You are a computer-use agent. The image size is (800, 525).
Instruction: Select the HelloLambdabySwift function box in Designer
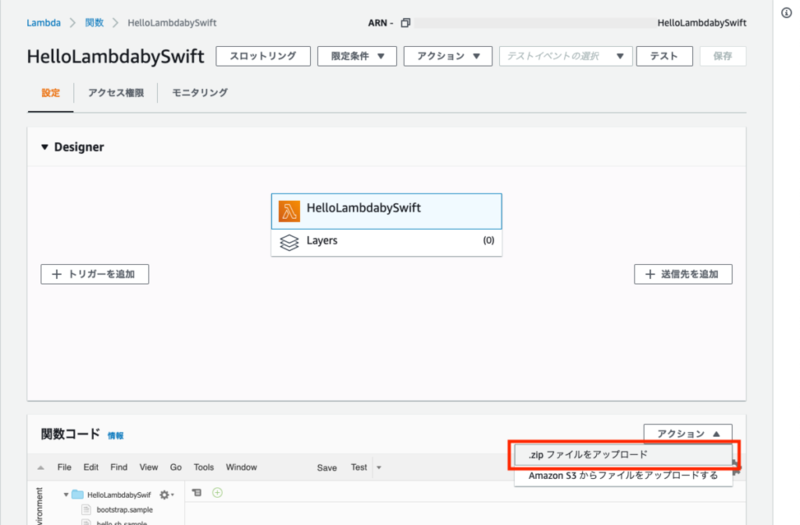click(386, 211)
